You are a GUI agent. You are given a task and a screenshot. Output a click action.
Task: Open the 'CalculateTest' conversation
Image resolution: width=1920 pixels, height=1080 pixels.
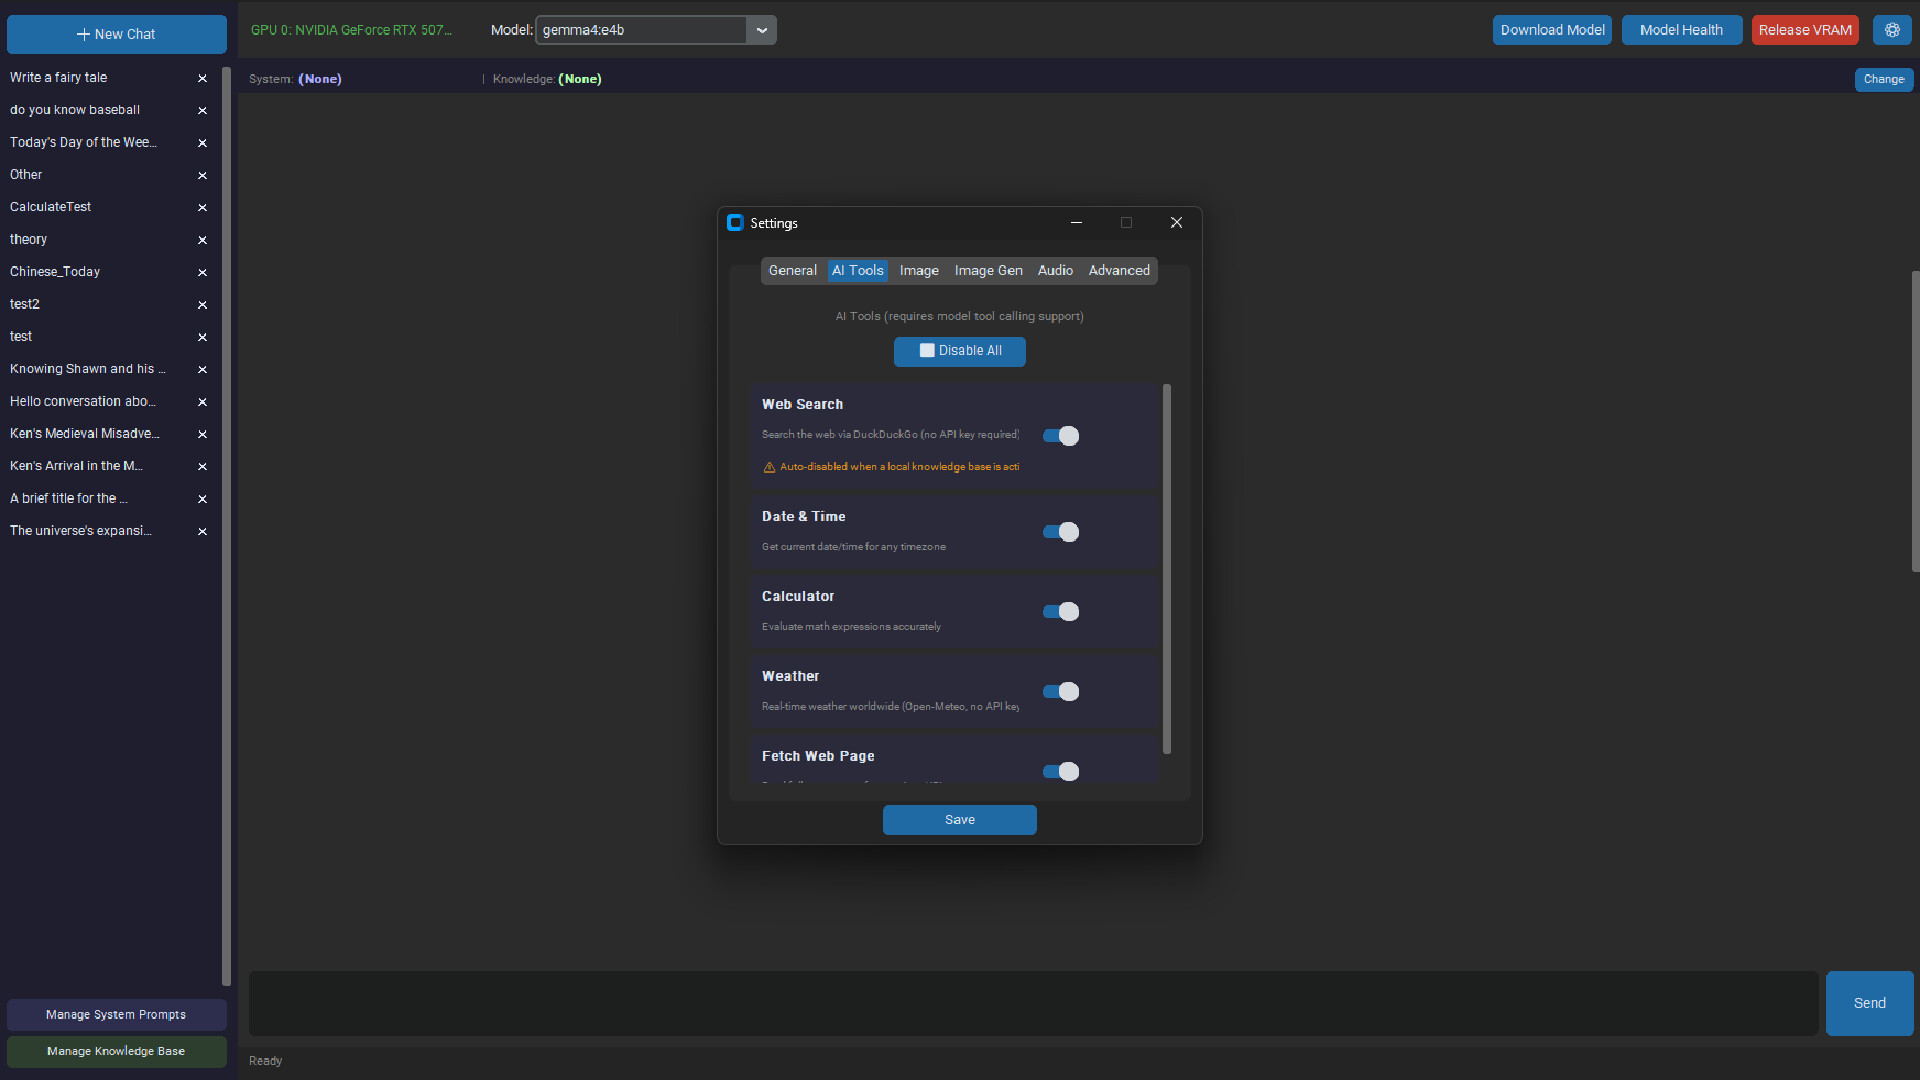coord(50,207)
